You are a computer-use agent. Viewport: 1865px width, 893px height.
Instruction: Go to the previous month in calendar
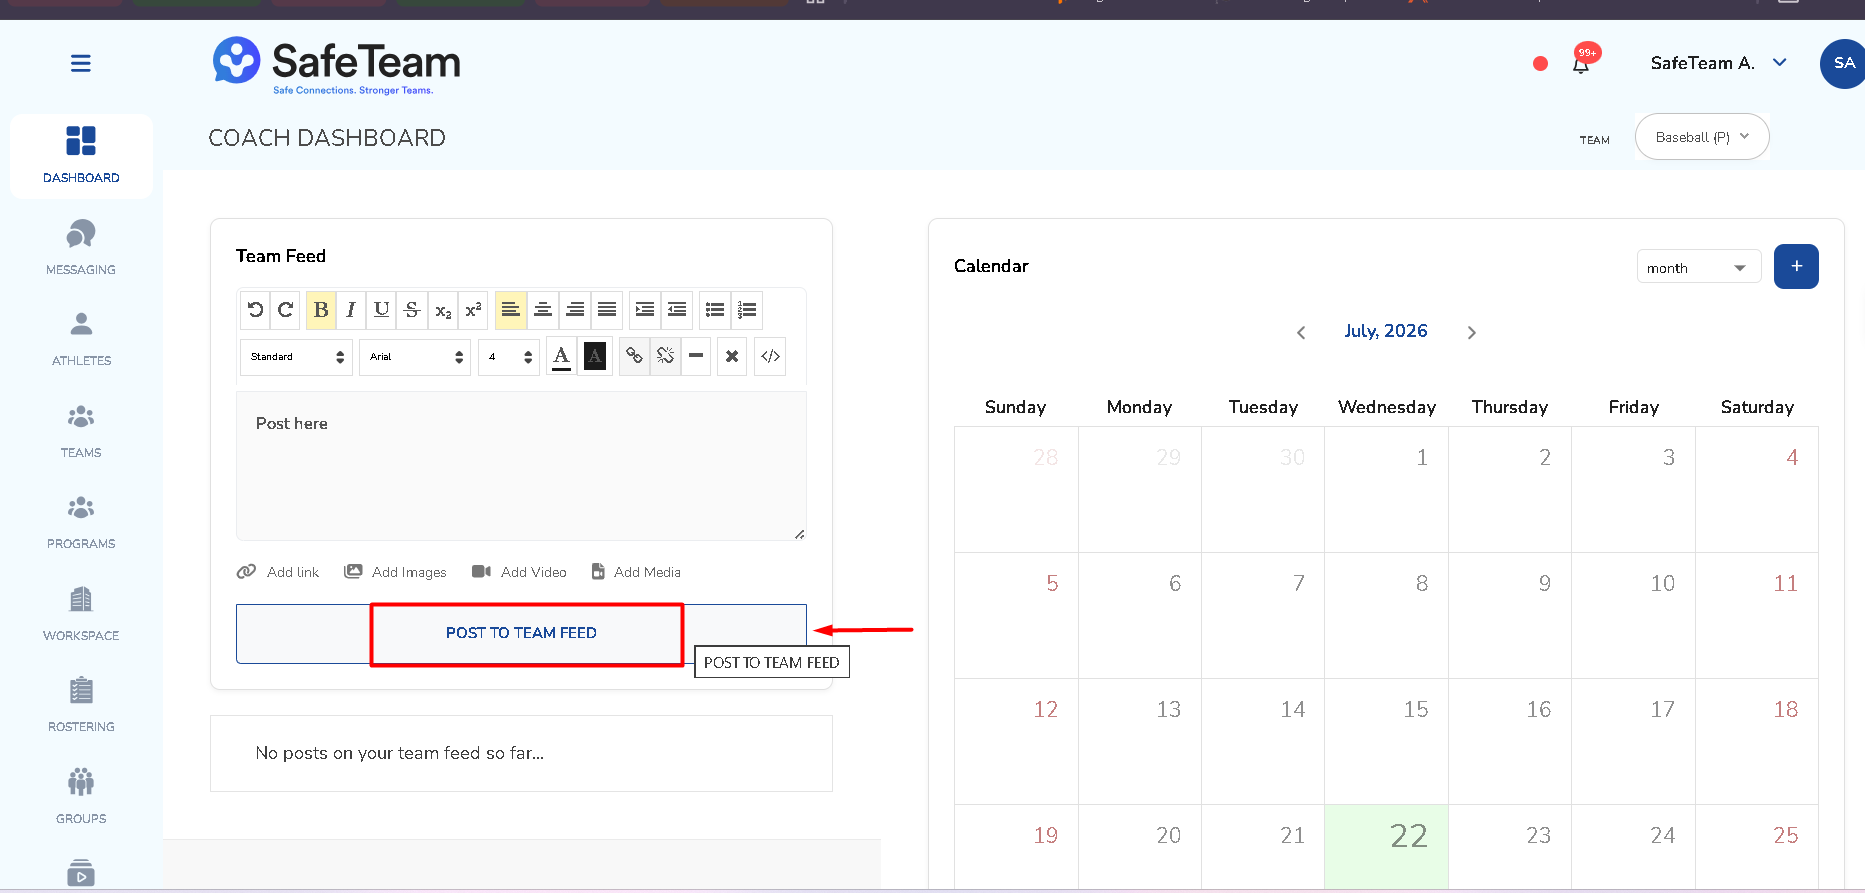point(1301,333)
